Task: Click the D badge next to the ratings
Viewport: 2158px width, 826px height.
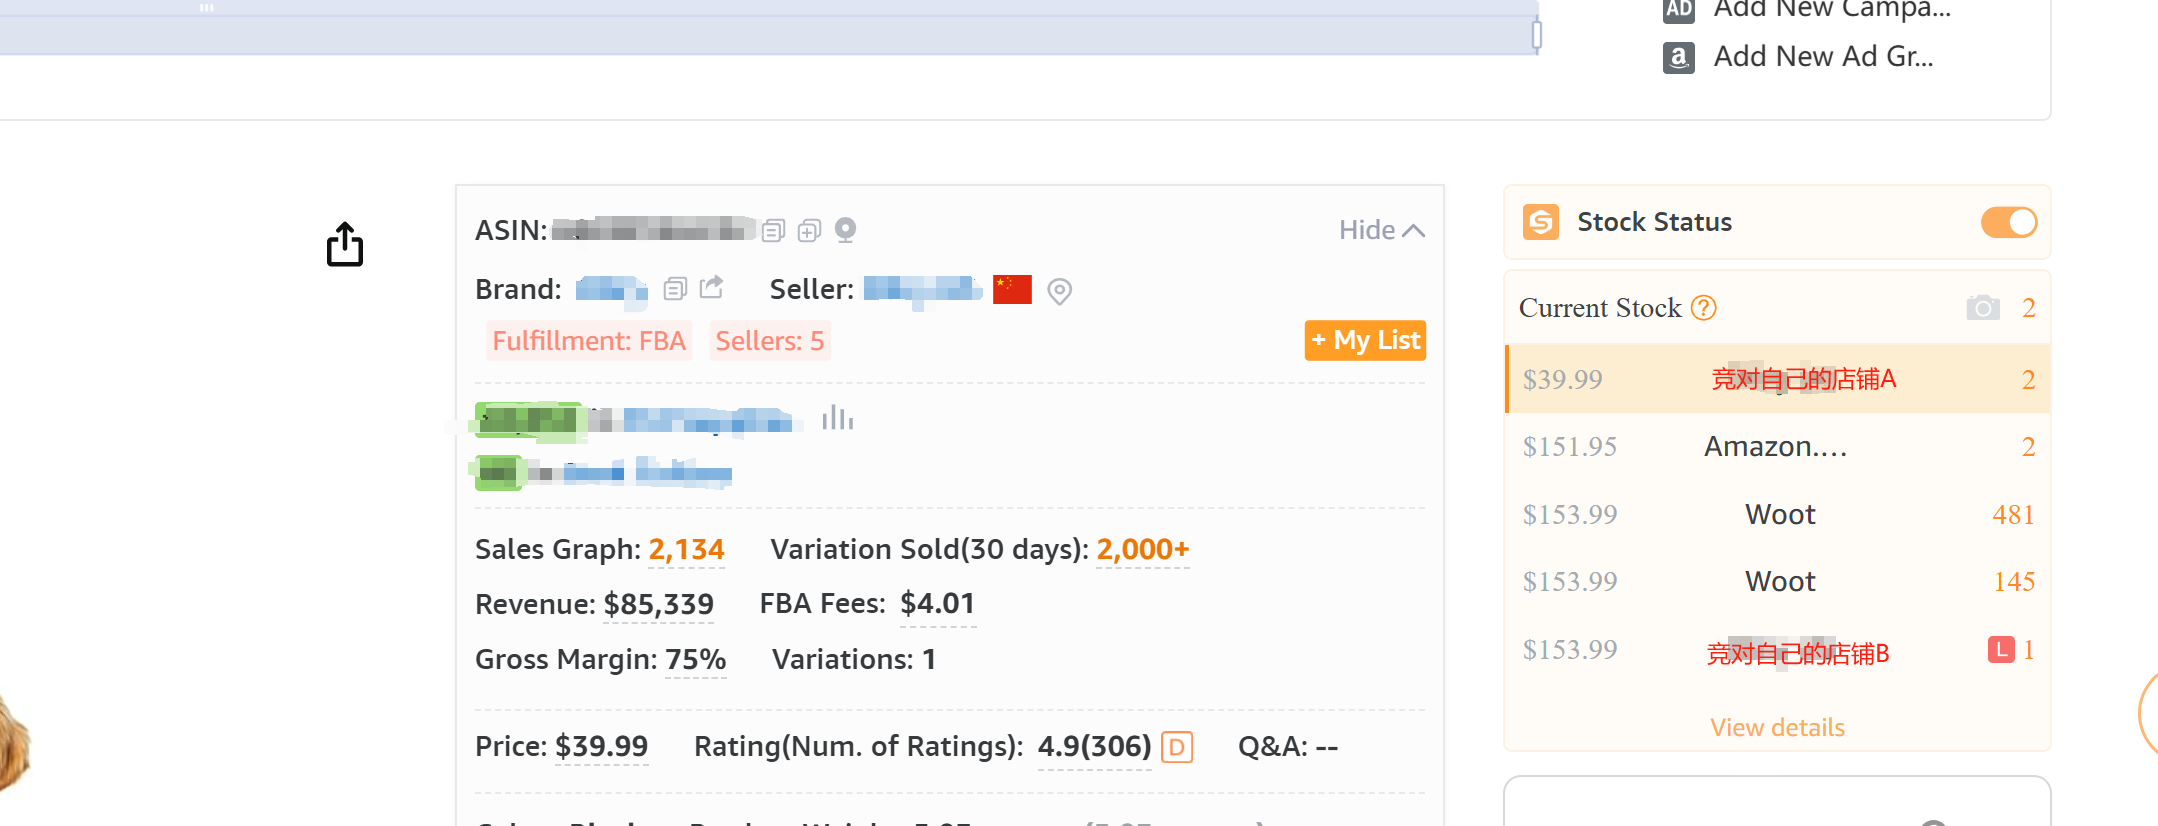Action: click(x=1177, y=747)
